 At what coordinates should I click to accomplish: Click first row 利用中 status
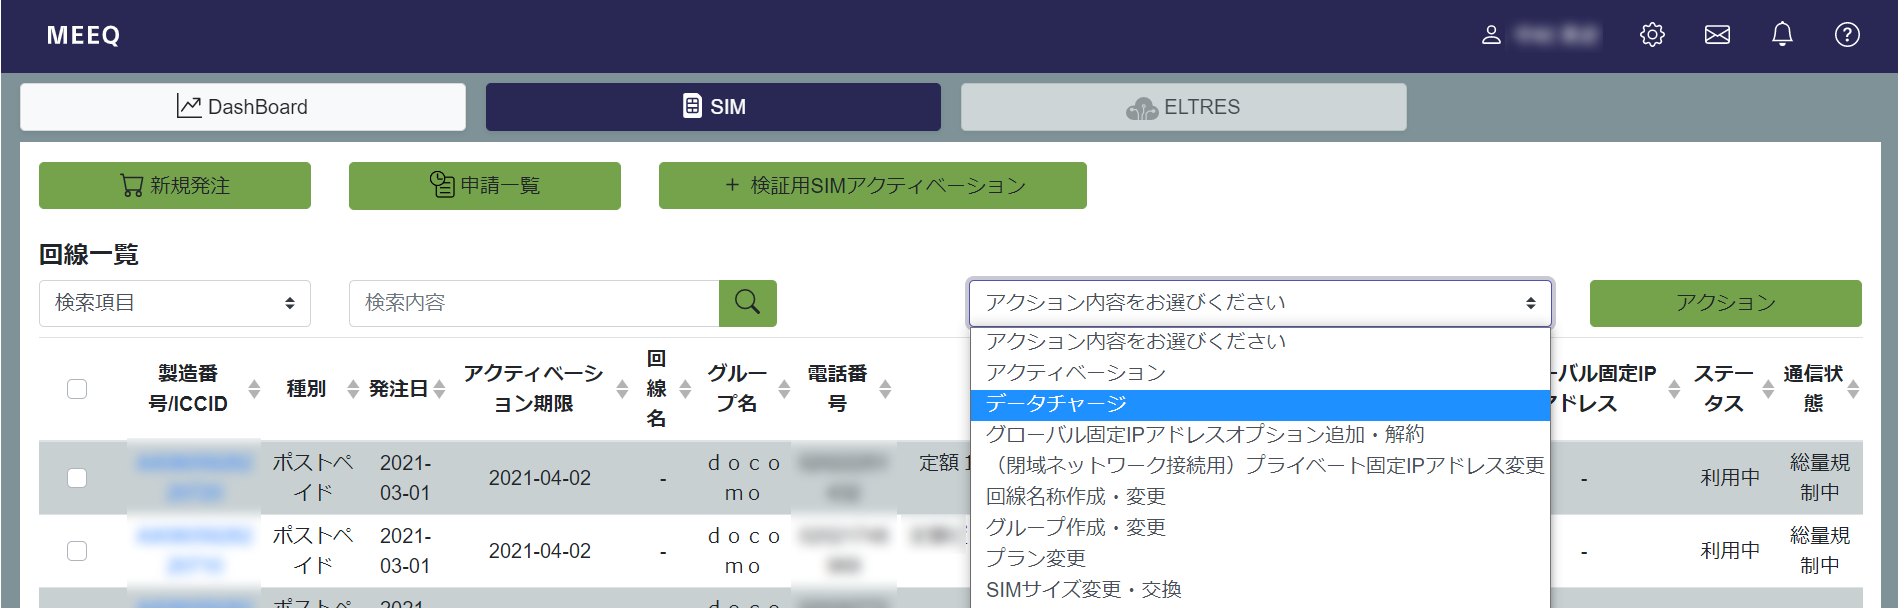1731,478
